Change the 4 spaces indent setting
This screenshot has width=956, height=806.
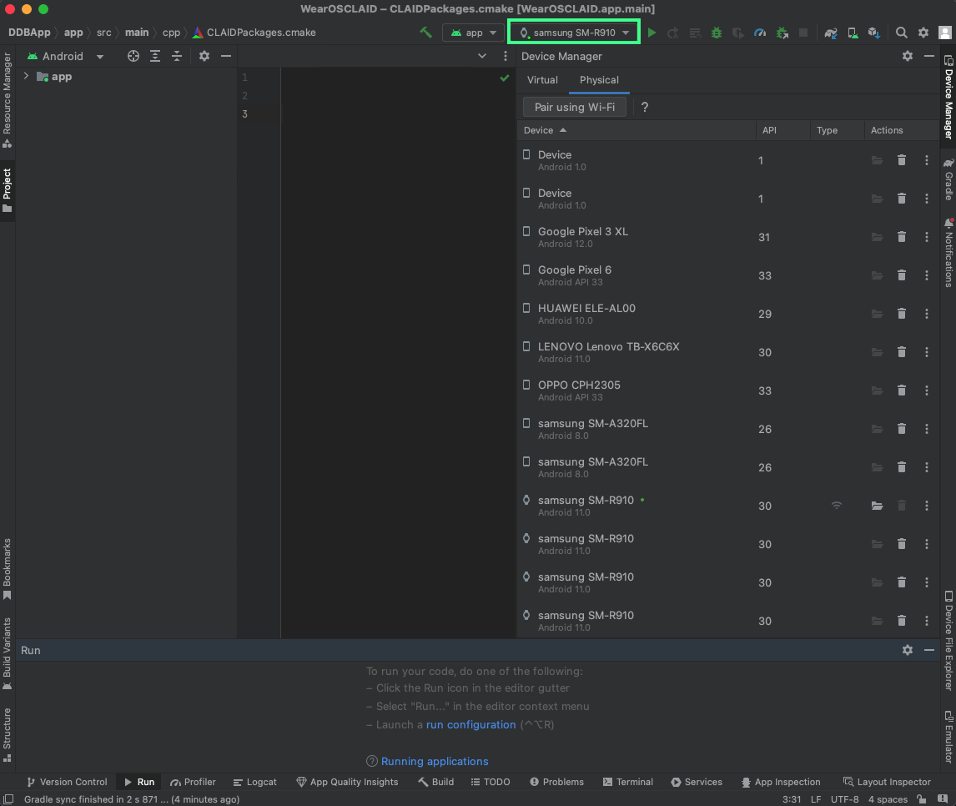point(888,799)
